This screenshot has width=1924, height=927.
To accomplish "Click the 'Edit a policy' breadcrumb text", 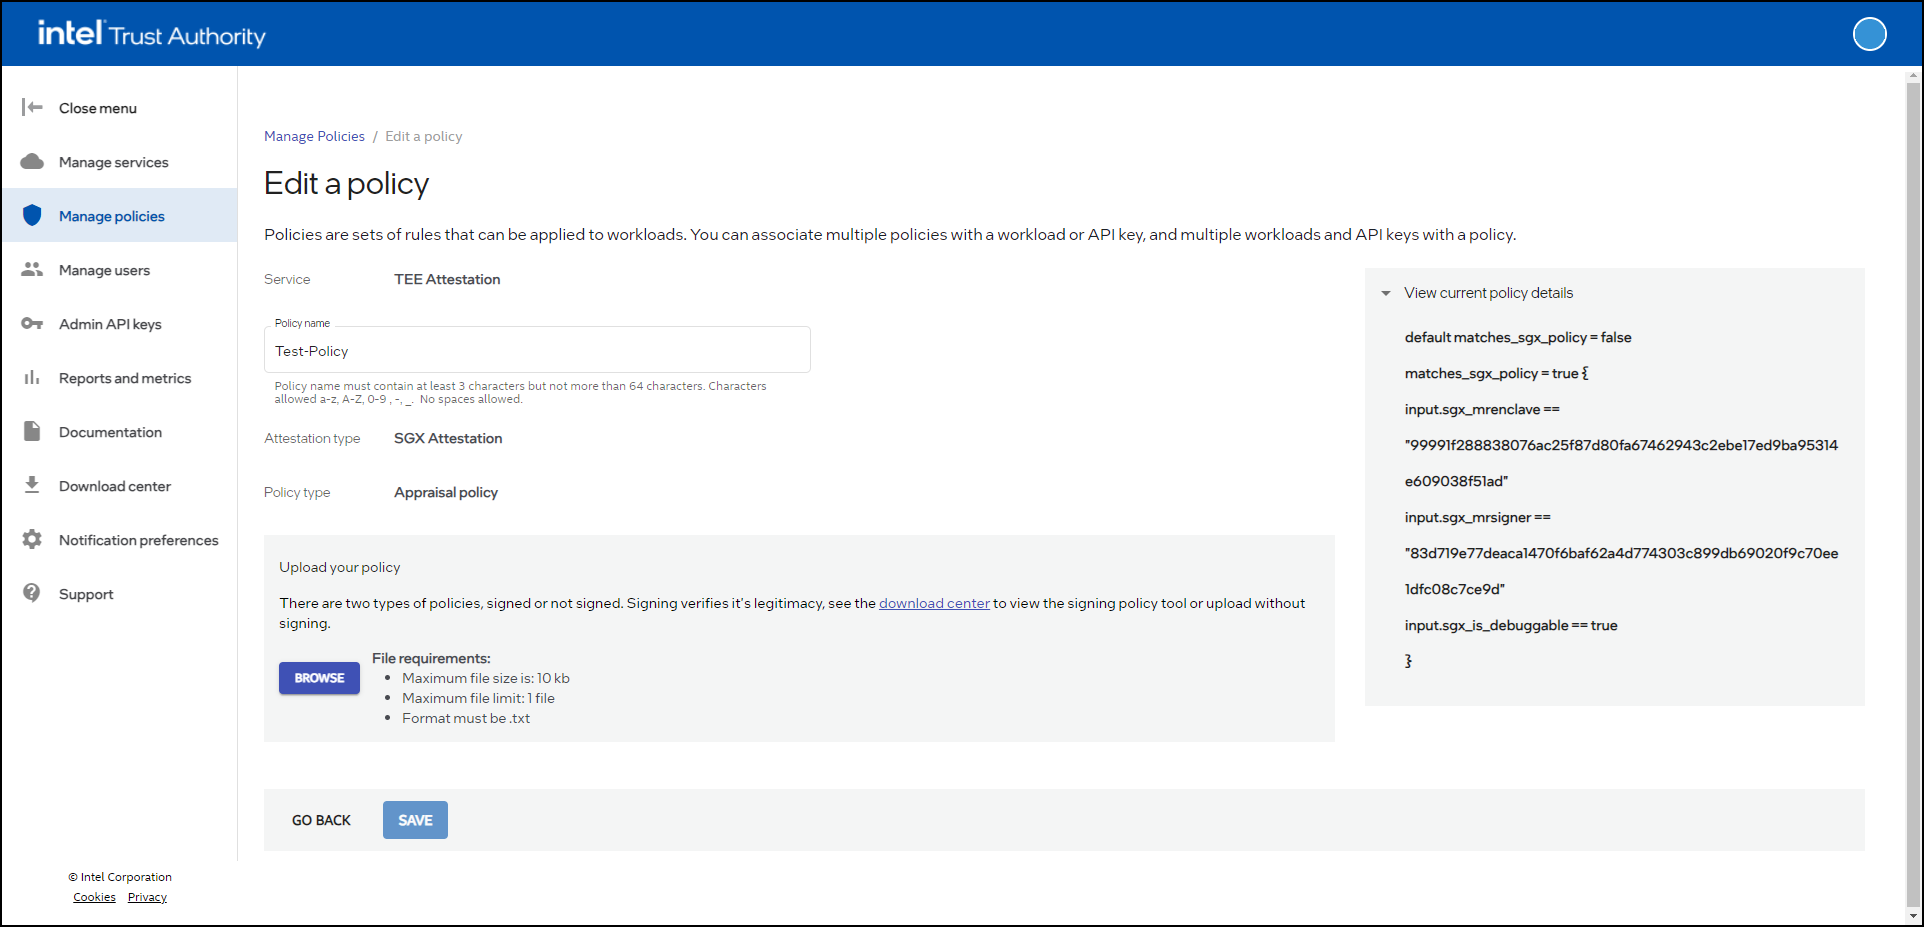I will (x=424, y=136).
